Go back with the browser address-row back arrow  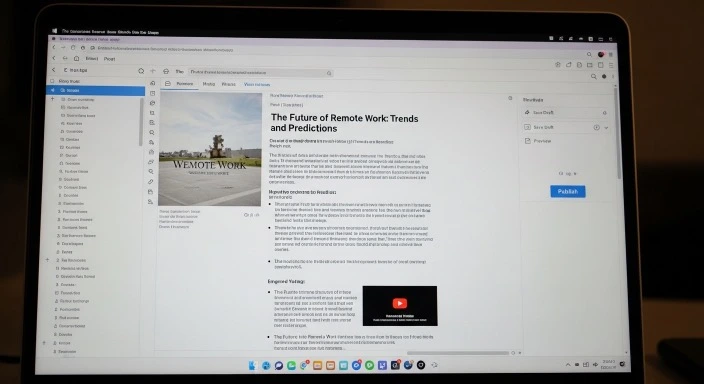pyautogui.click(x=54, y=47)
